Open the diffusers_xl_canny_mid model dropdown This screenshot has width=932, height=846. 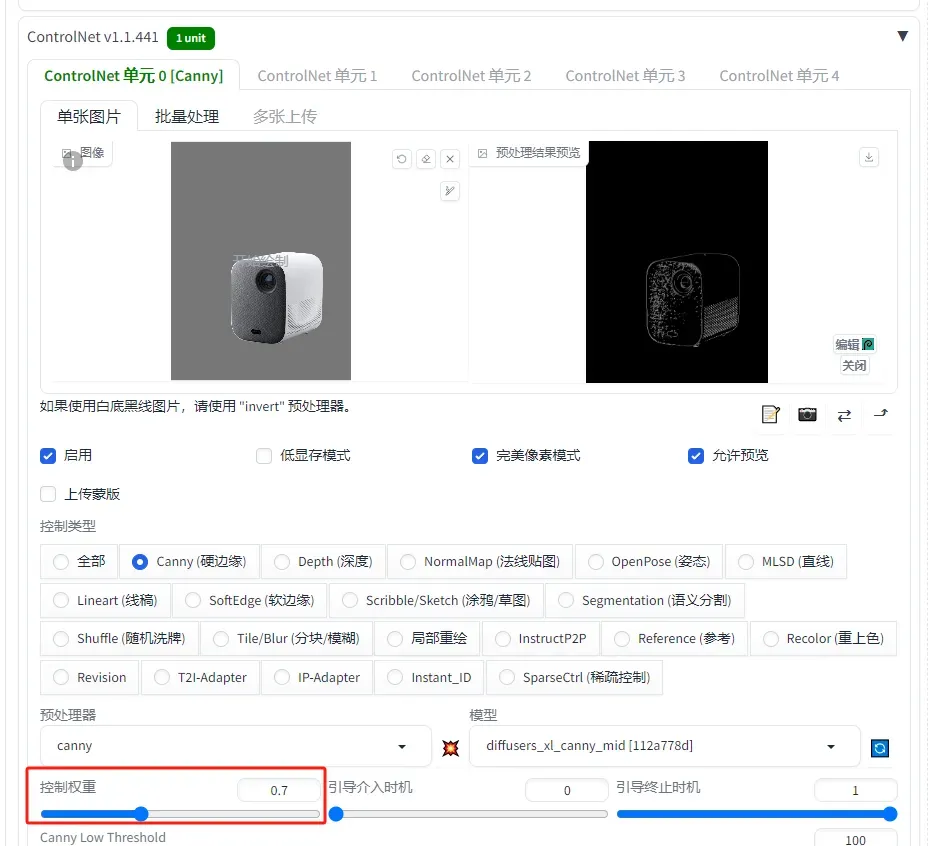click(x=665, y=746)
